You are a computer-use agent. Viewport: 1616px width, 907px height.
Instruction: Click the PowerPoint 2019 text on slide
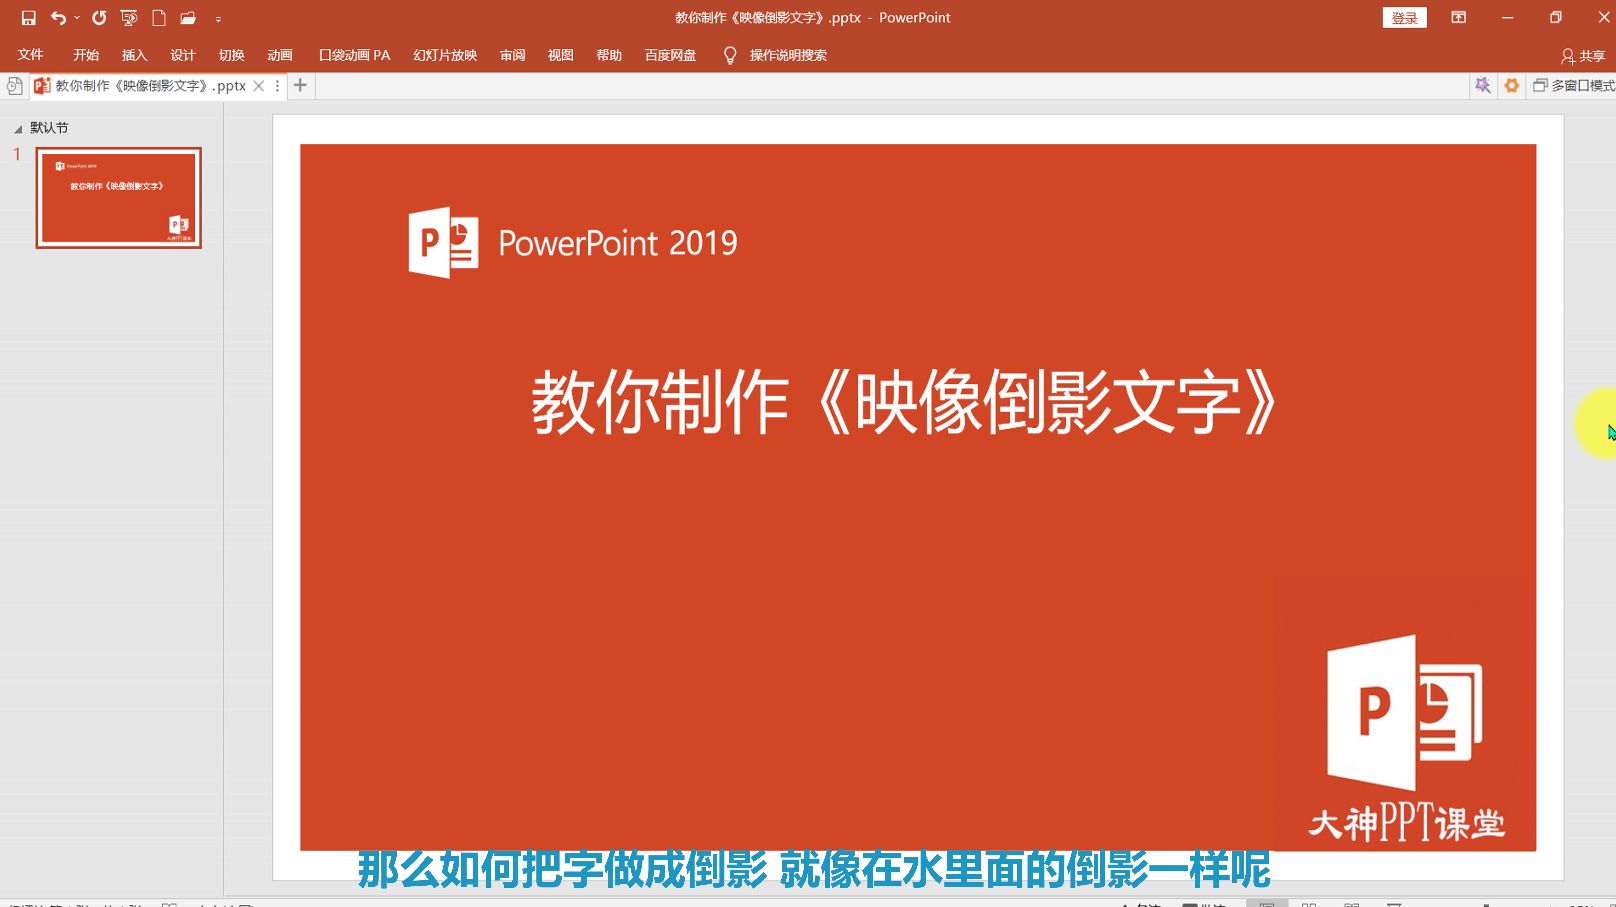click(618, 243)
